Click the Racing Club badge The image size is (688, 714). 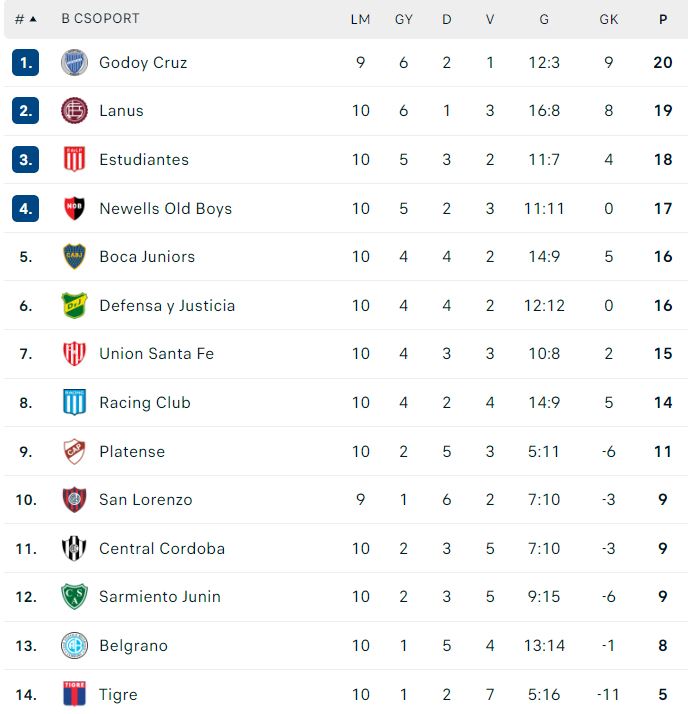(74, 402)
